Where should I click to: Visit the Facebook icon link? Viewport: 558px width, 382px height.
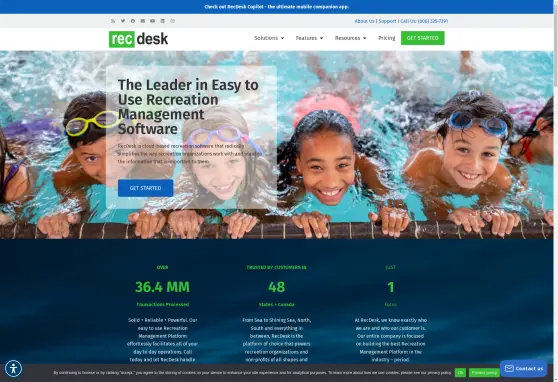[133, 21]
